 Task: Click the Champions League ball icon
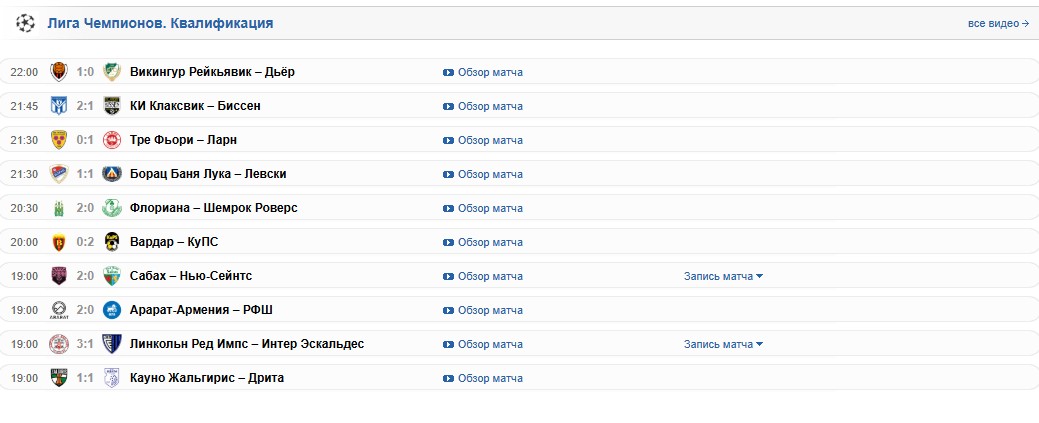pos(26,23)
